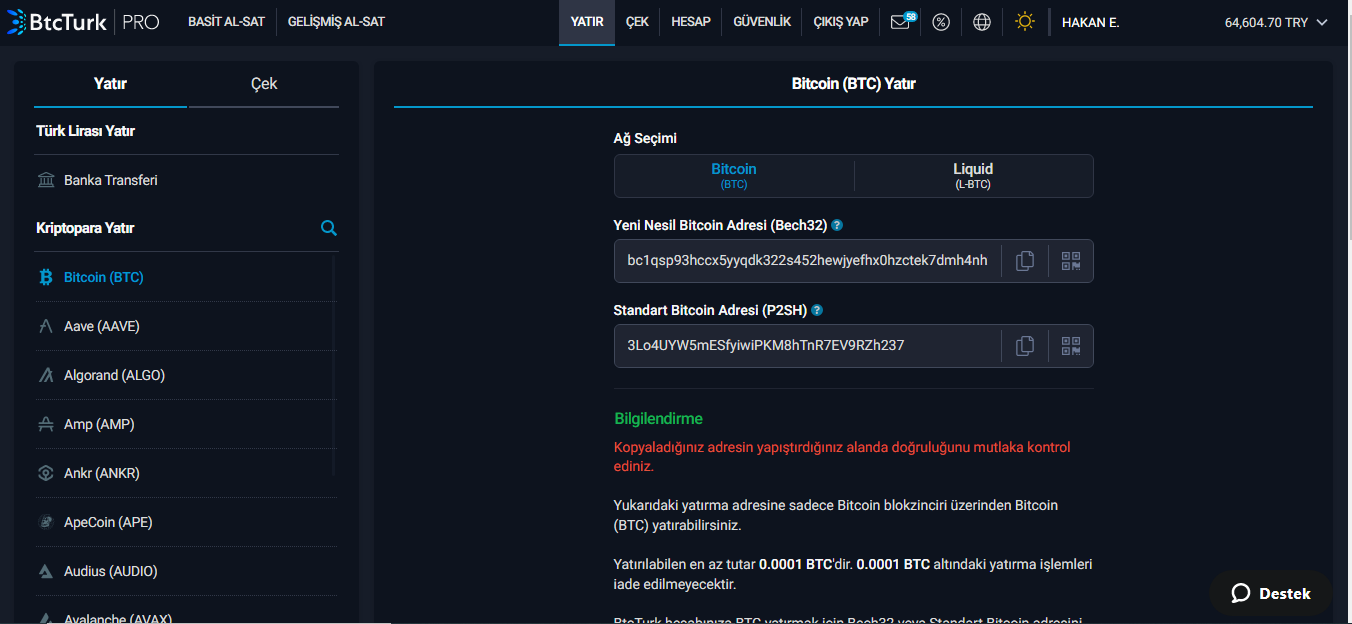Screen dimensions: 1352x624
Task: Open the GÜVENLİK menu item
Action: tap(762, 22)
